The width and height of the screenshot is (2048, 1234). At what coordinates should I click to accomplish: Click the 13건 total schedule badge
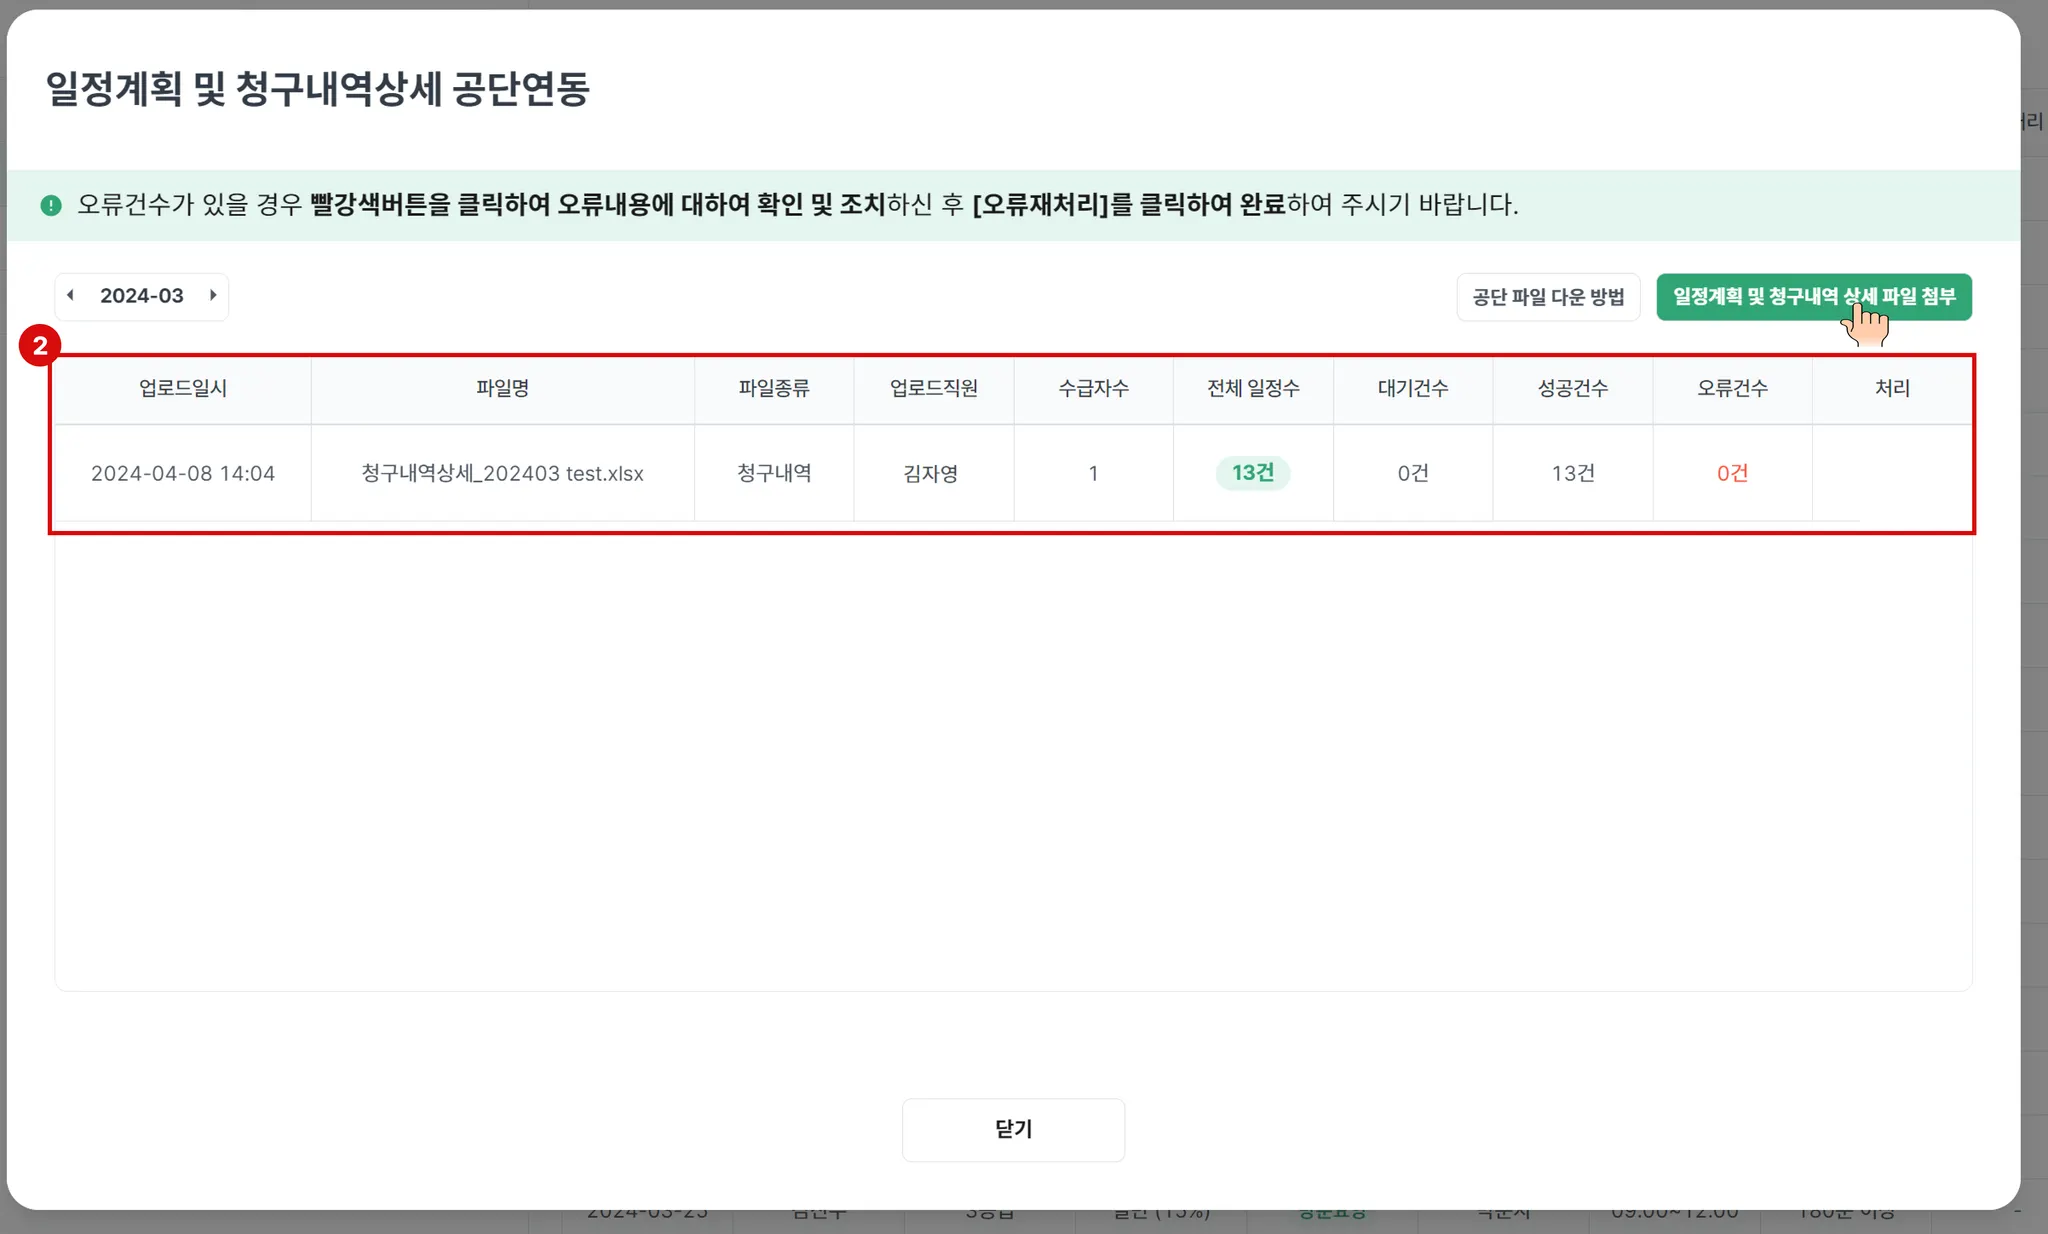pyautogui.click(x=1252, y=473)
